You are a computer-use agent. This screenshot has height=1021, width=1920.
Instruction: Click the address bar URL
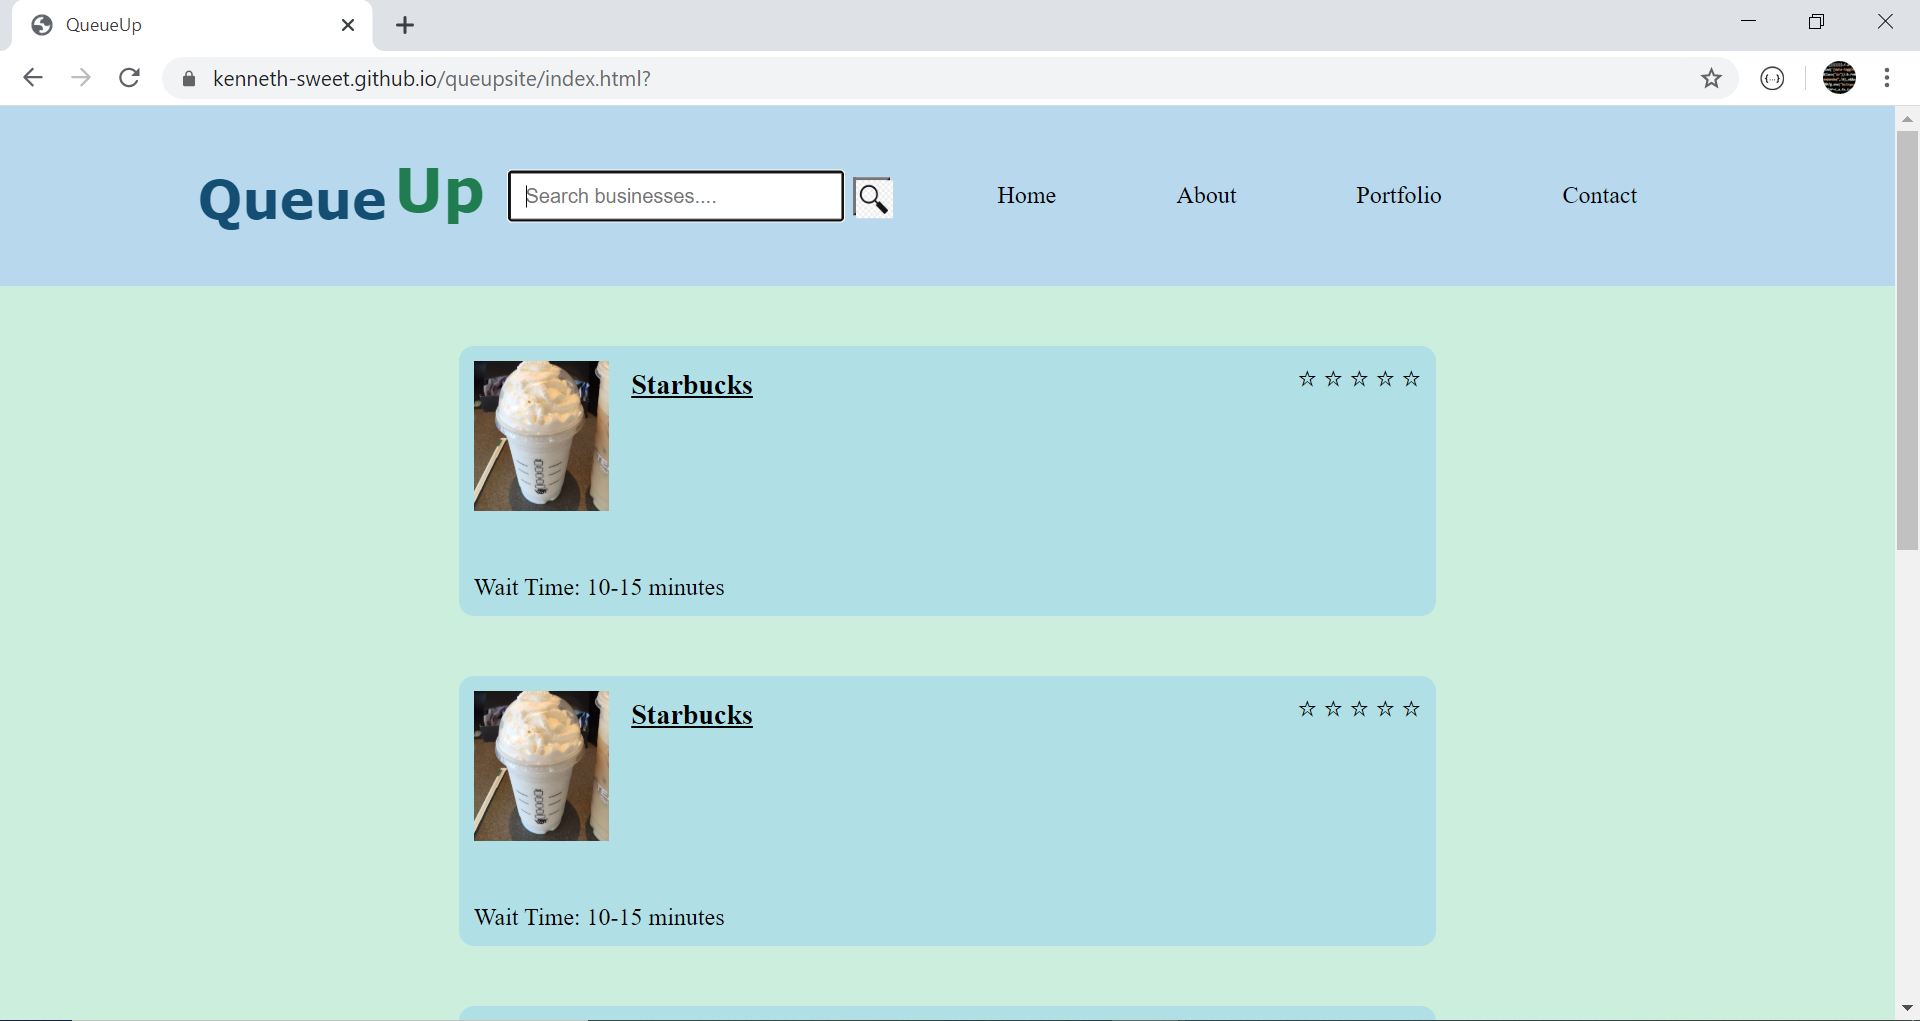coord(431,79)
